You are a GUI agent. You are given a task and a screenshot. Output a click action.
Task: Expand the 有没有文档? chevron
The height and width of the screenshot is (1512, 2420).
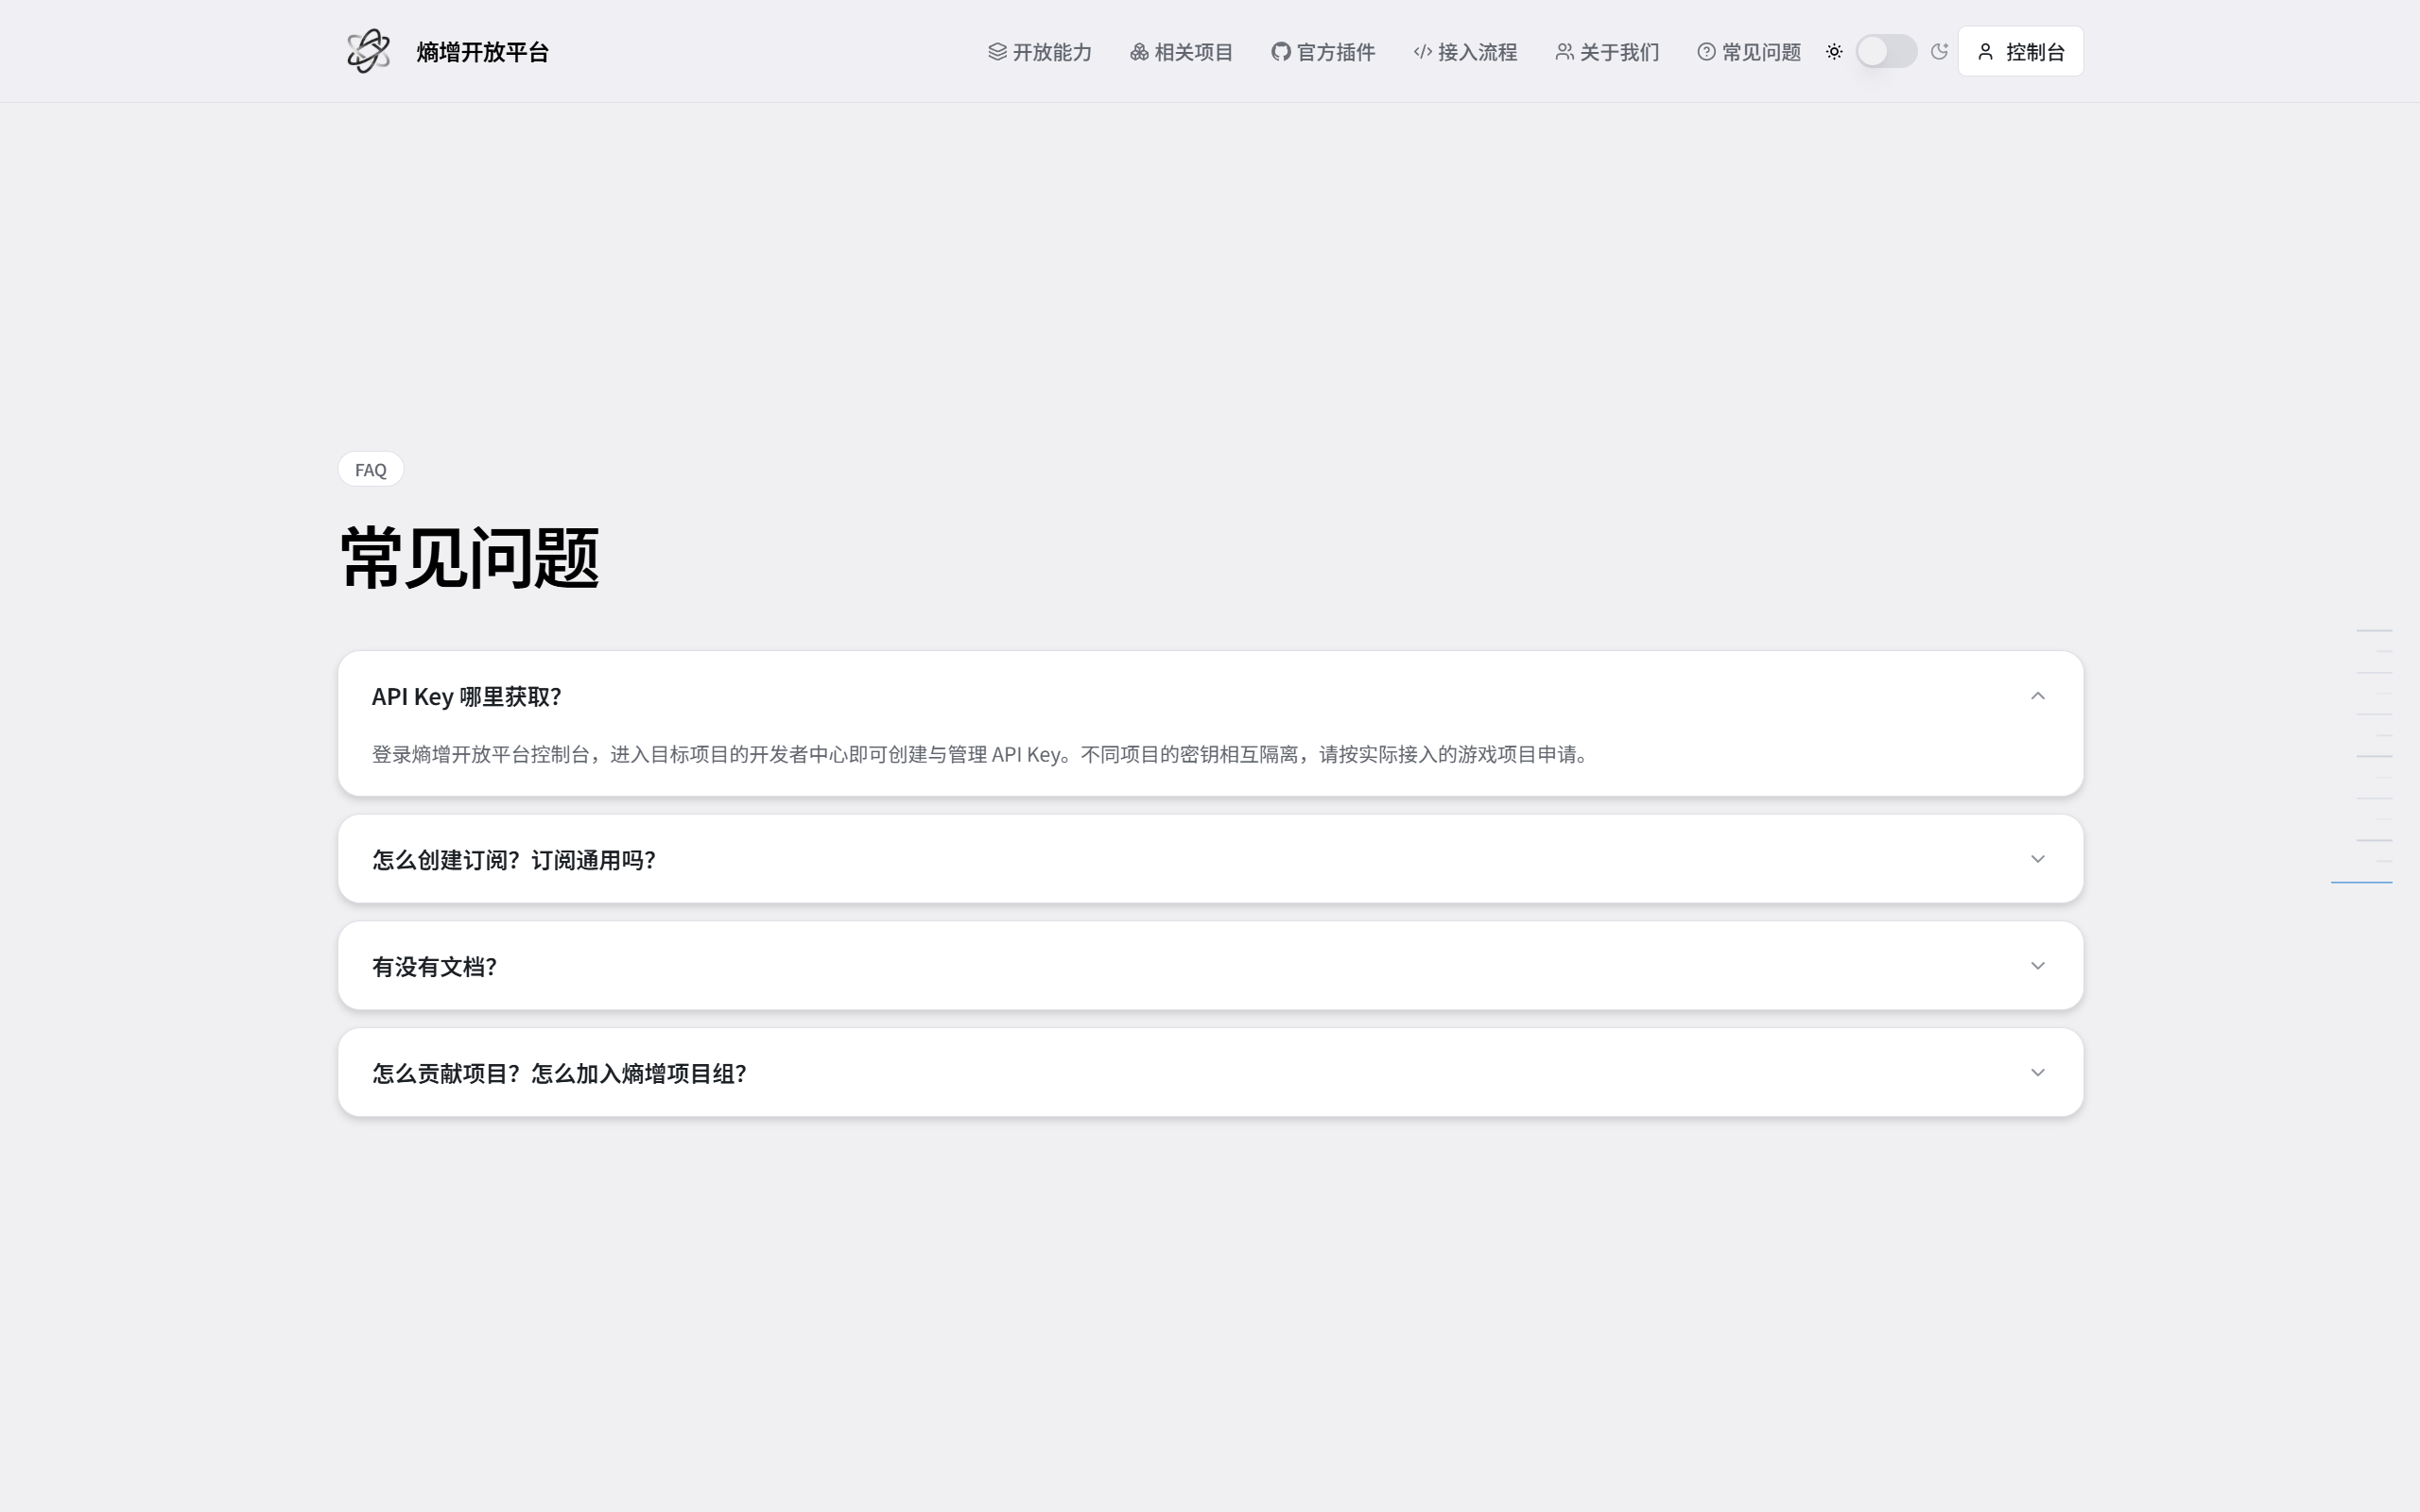tap(2037, 966)
